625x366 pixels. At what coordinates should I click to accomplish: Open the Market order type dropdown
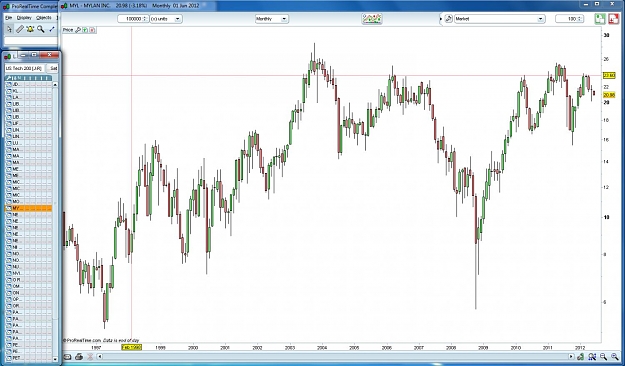[499, 19]
